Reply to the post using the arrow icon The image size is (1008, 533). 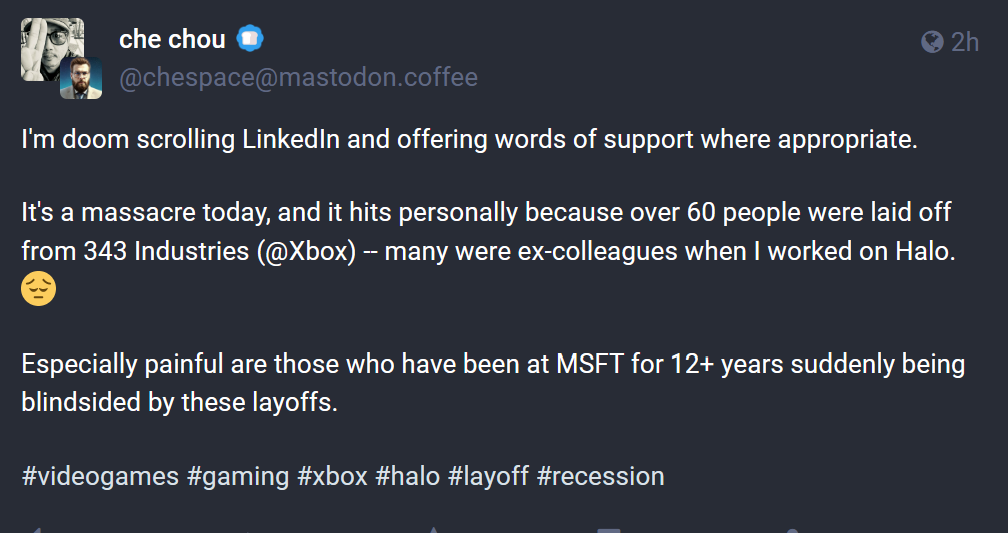[36, 530]
